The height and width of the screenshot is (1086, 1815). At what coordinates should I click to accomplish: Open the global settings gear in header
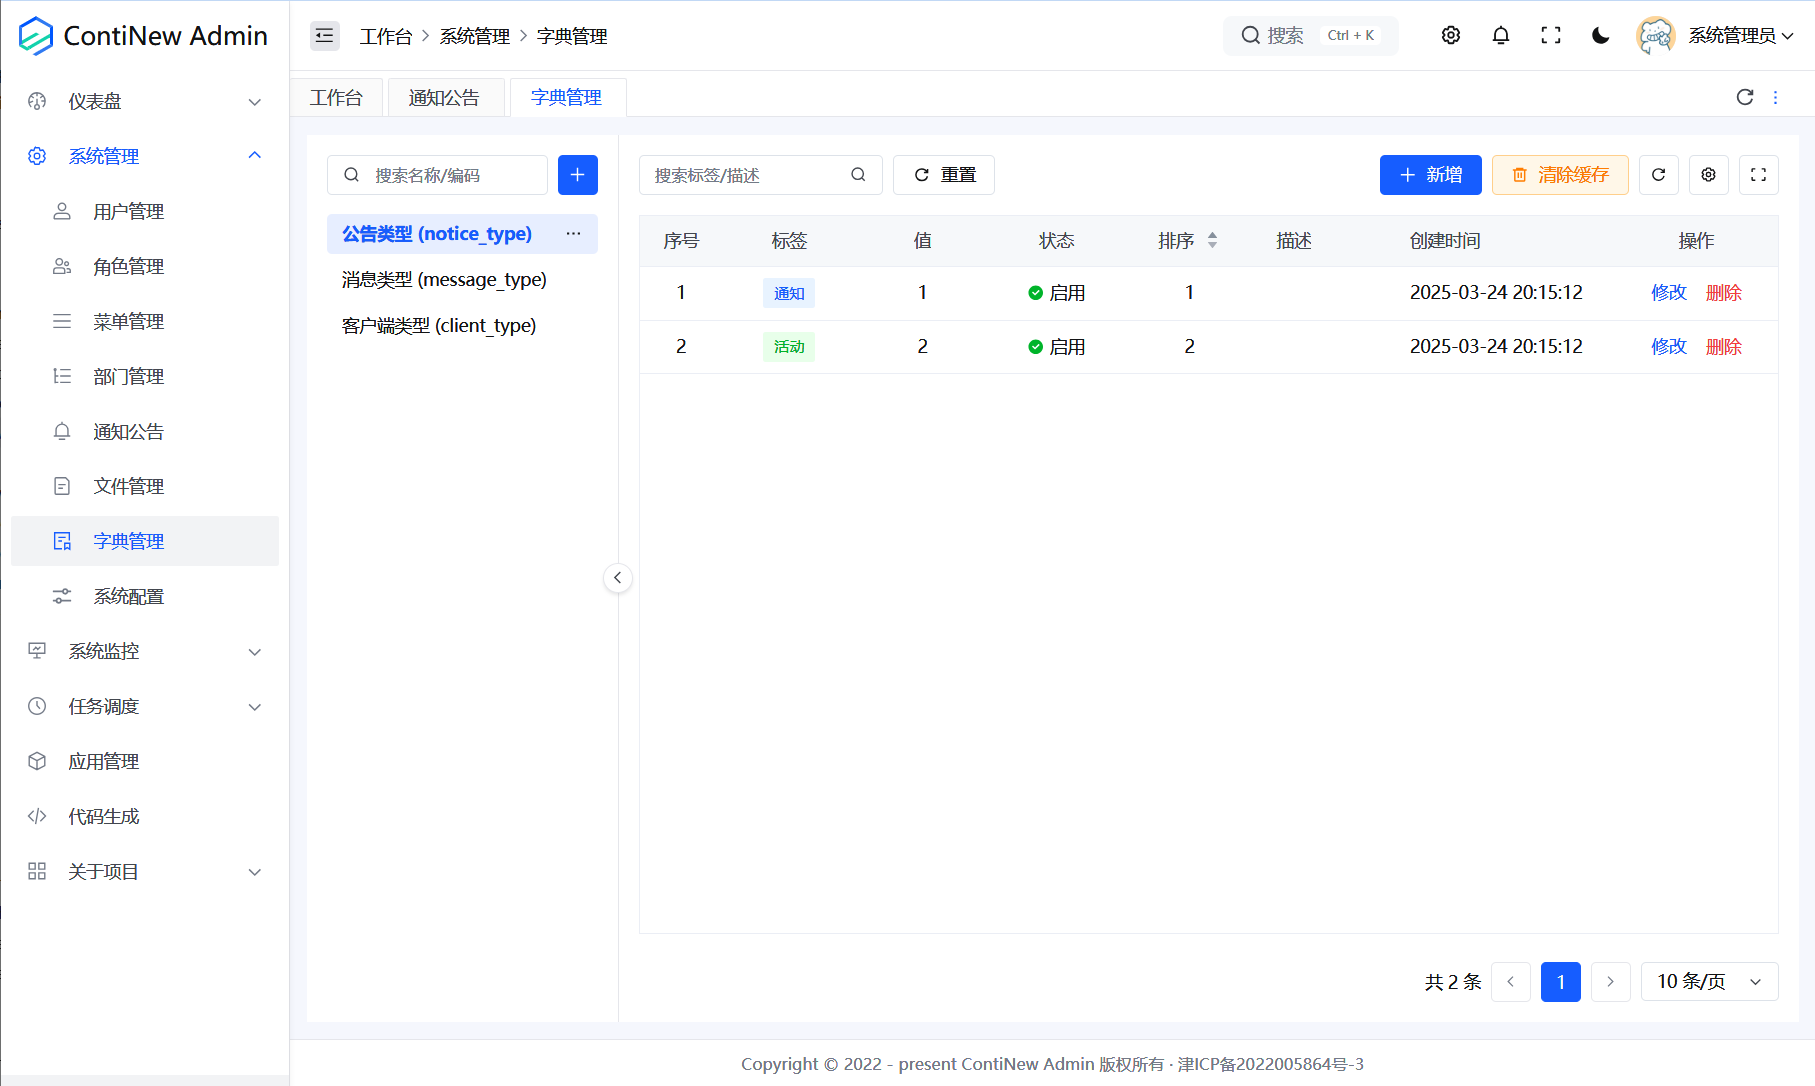[1450, 36]
